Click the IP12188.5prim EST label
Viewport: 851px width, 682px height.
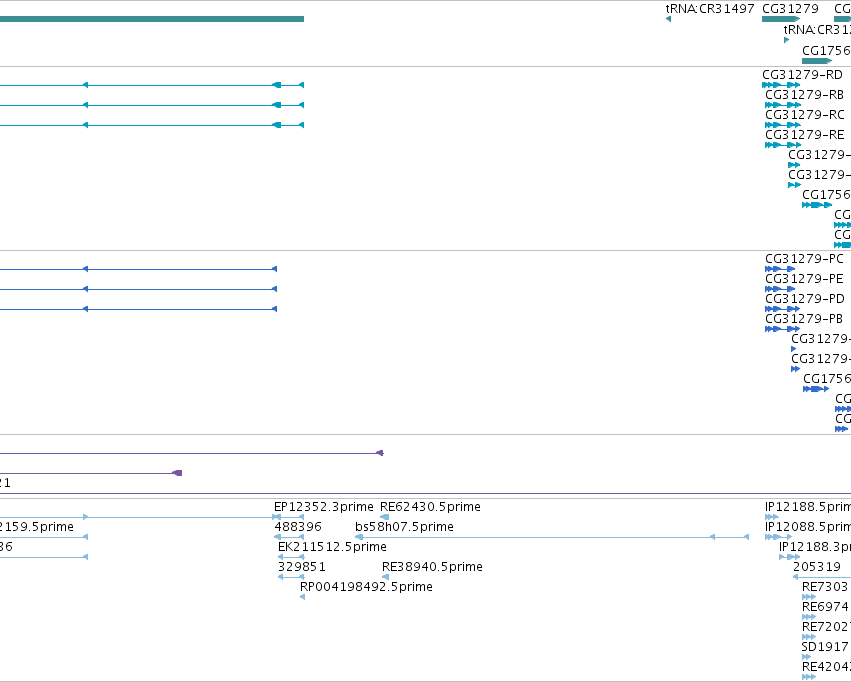(808, 507)
